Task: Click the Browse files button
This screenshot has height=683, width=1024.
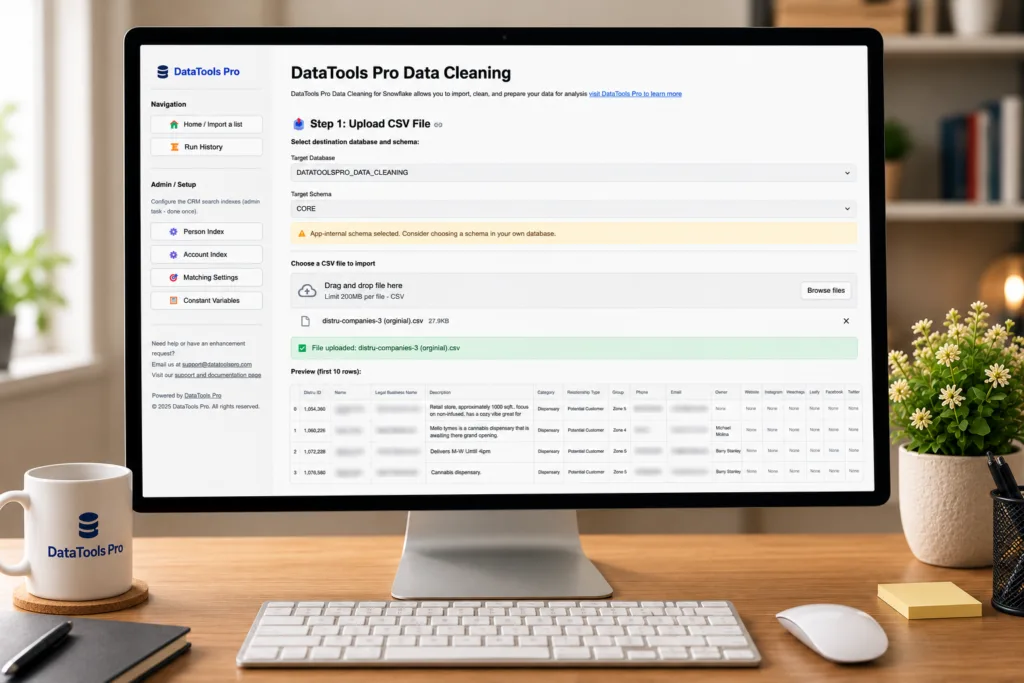Action: [x=825, y=291]
